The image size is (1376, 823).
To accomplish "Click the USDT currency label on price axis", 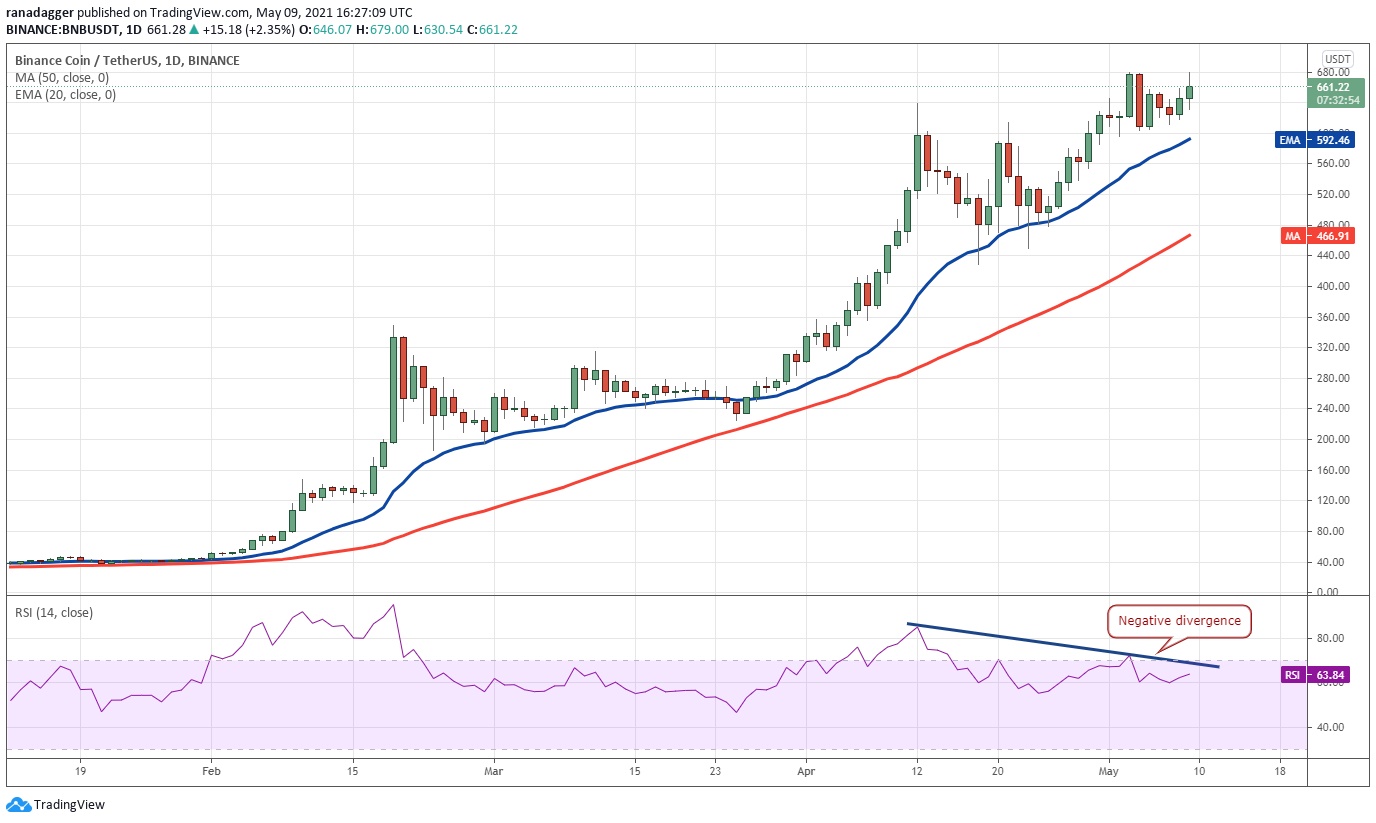I will click(1336, 58).
